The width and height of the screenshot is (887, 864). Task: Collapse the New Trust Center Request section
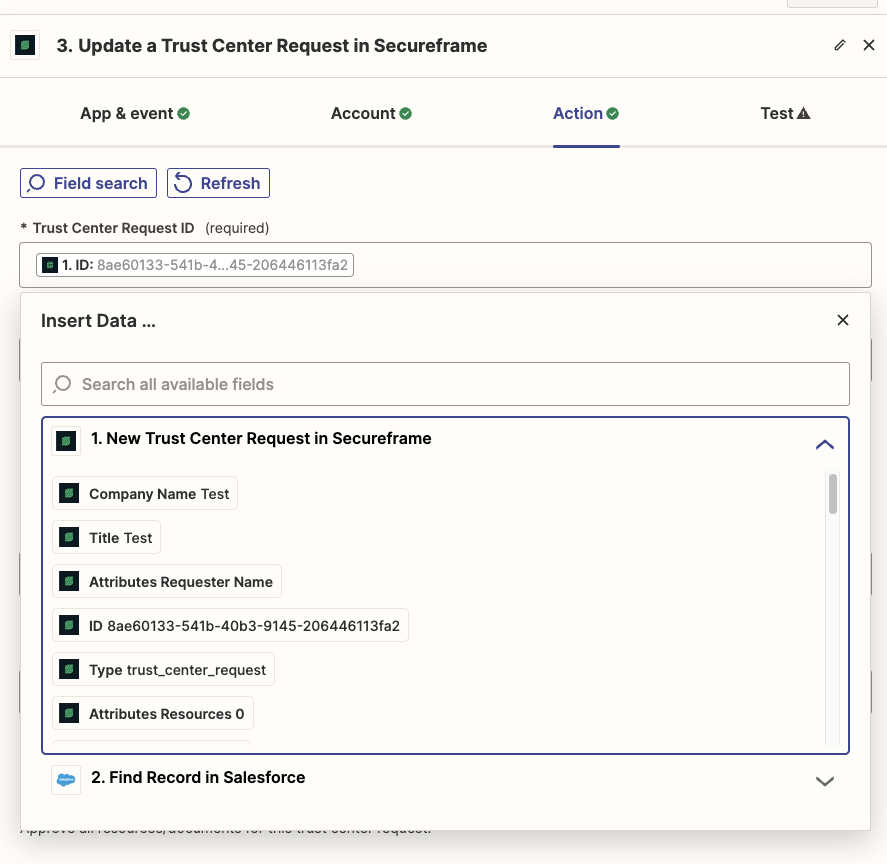pos(825,445)
